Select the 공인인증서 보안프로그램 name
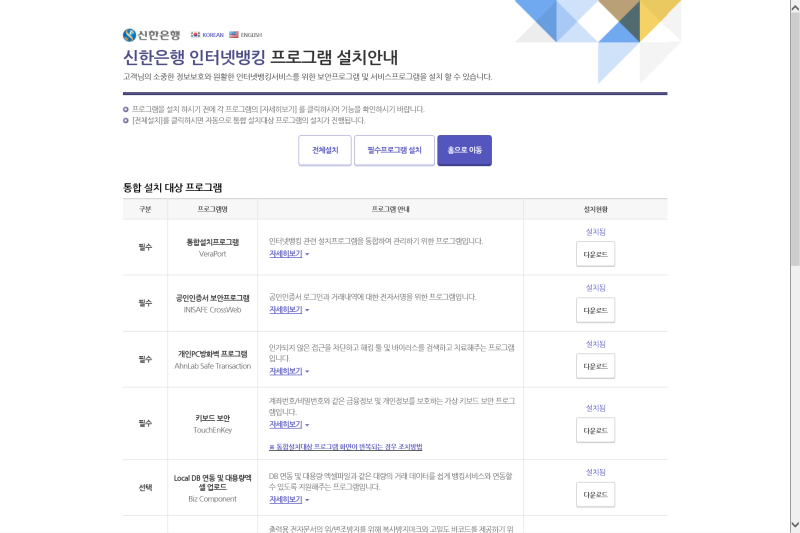800x533 pixels. pyautogui.click(x=212, y=298)
